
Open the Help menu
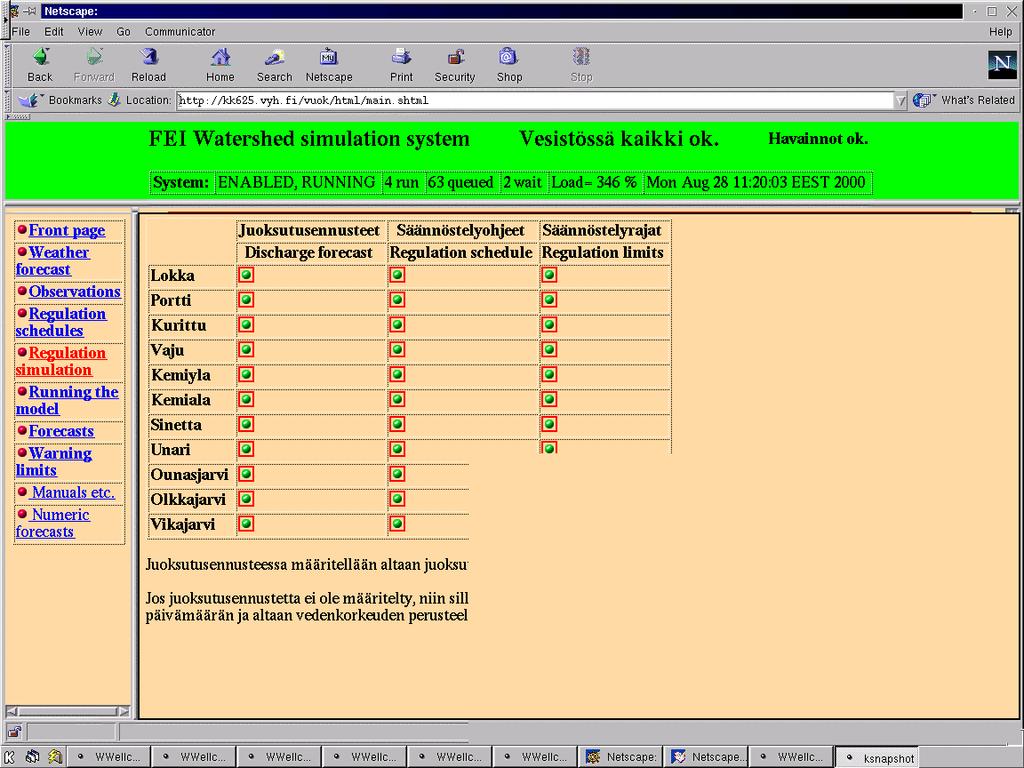coord(1000,31)
